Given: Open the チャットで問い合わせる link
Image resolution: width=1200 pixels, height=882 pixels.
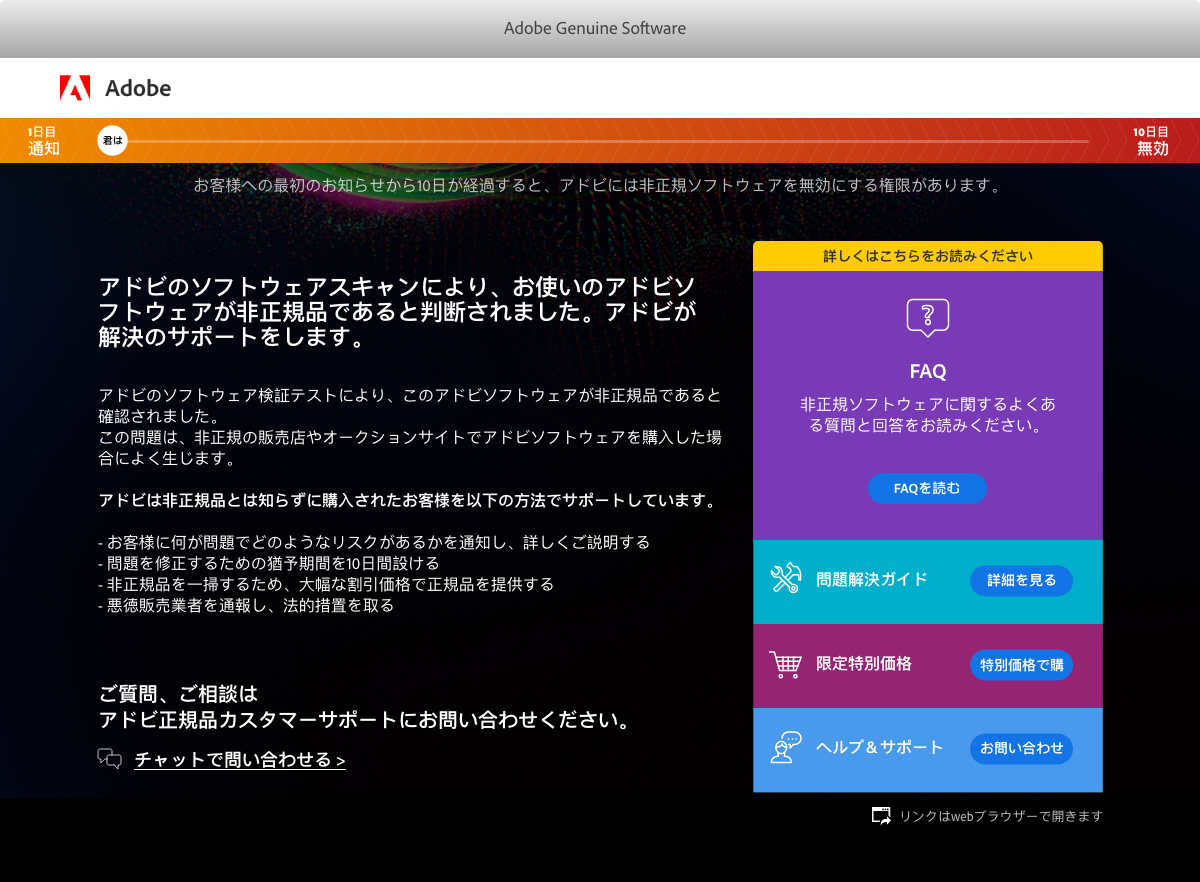Looking at the screenshot, I should click(238, 760).
